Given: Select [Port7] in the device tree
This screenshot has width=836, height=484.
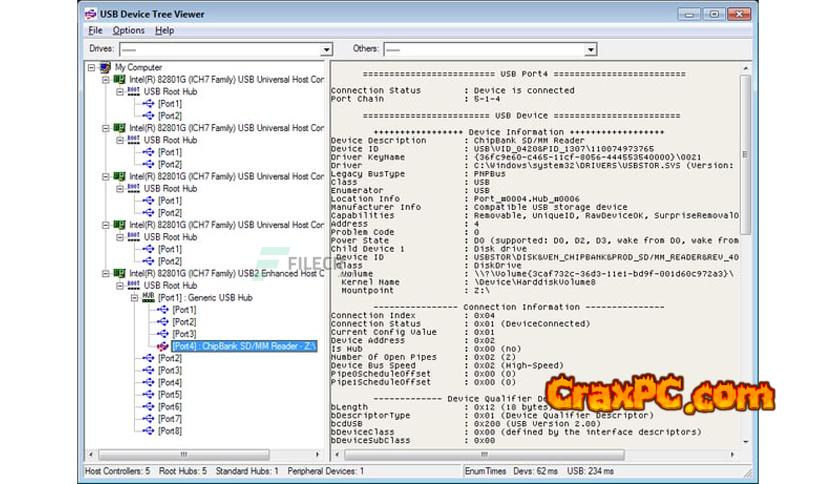Looking at the screenshot, I should coord(170,419).
